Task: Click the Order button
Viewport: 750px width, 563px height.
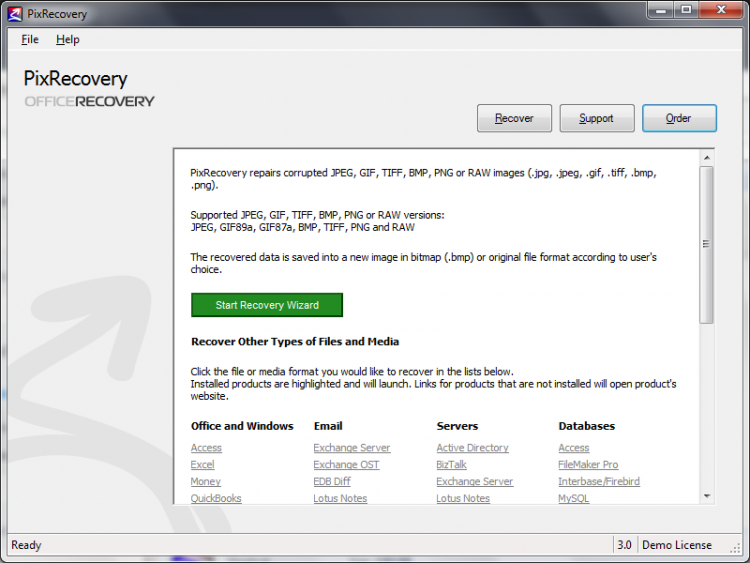Action: [679, 118]
